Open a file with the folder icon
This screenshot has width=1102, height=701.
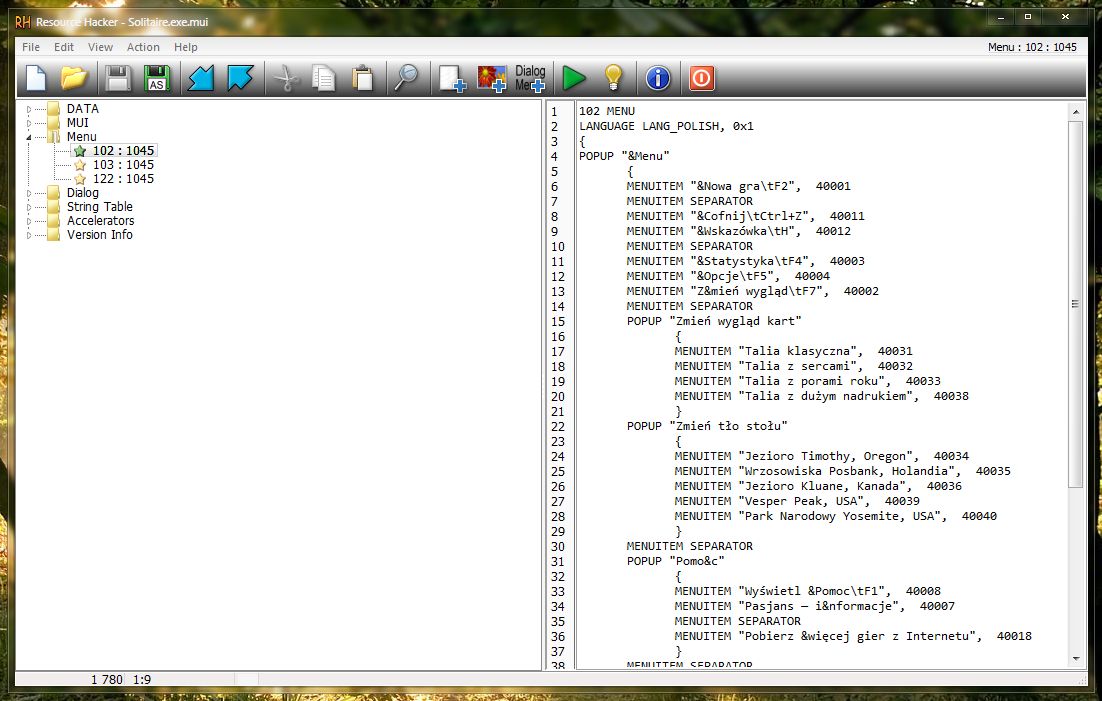coord(74,78)
